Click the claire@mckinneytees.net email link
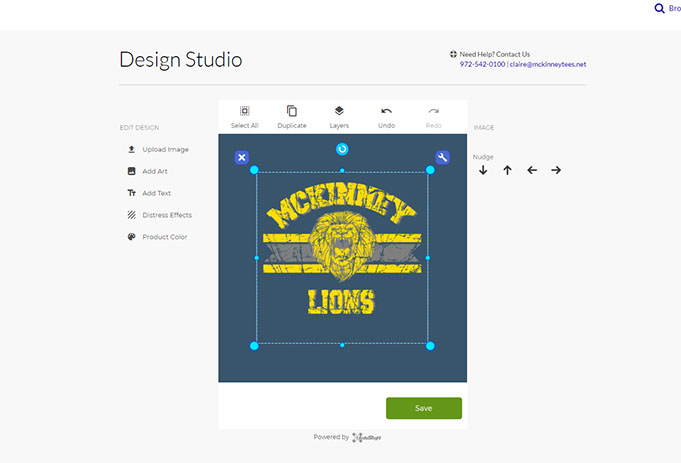 coord(547,64)
